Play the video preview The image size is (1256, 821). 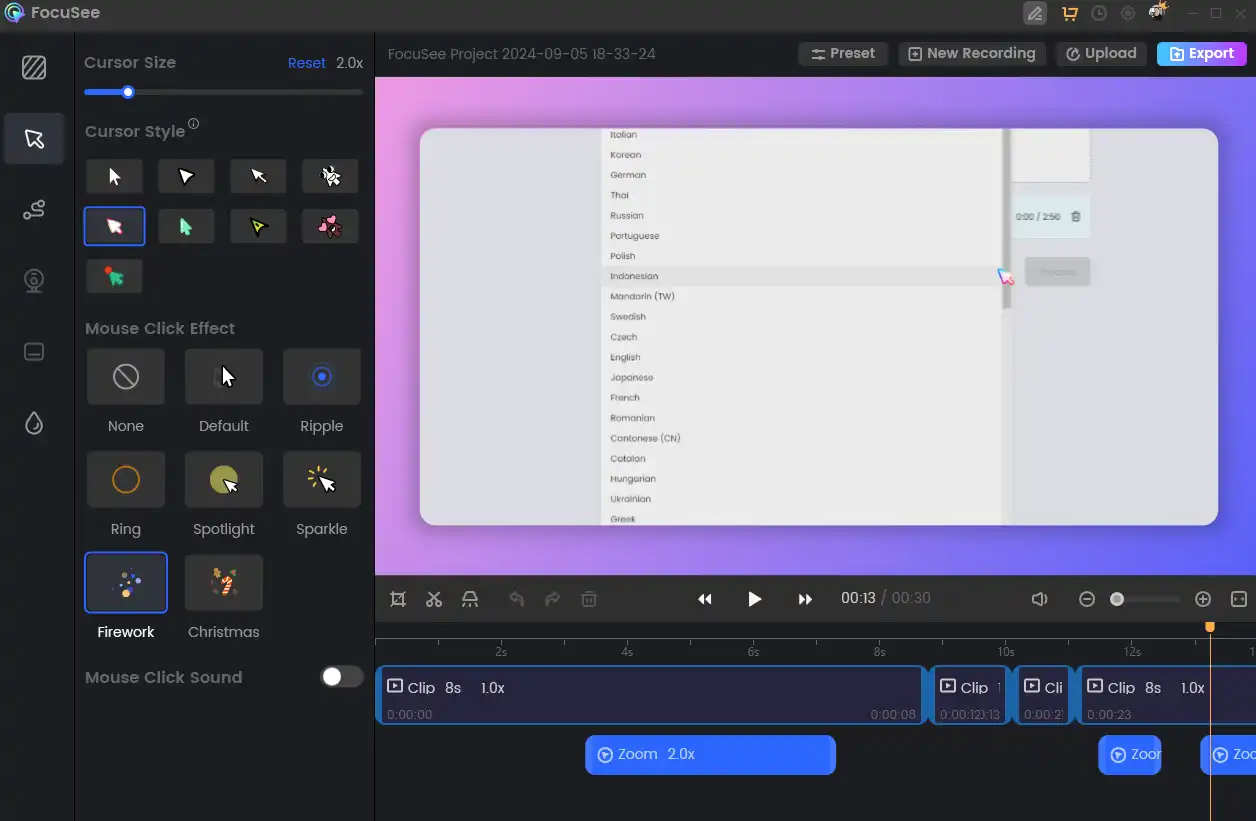(x=755, y=599)
